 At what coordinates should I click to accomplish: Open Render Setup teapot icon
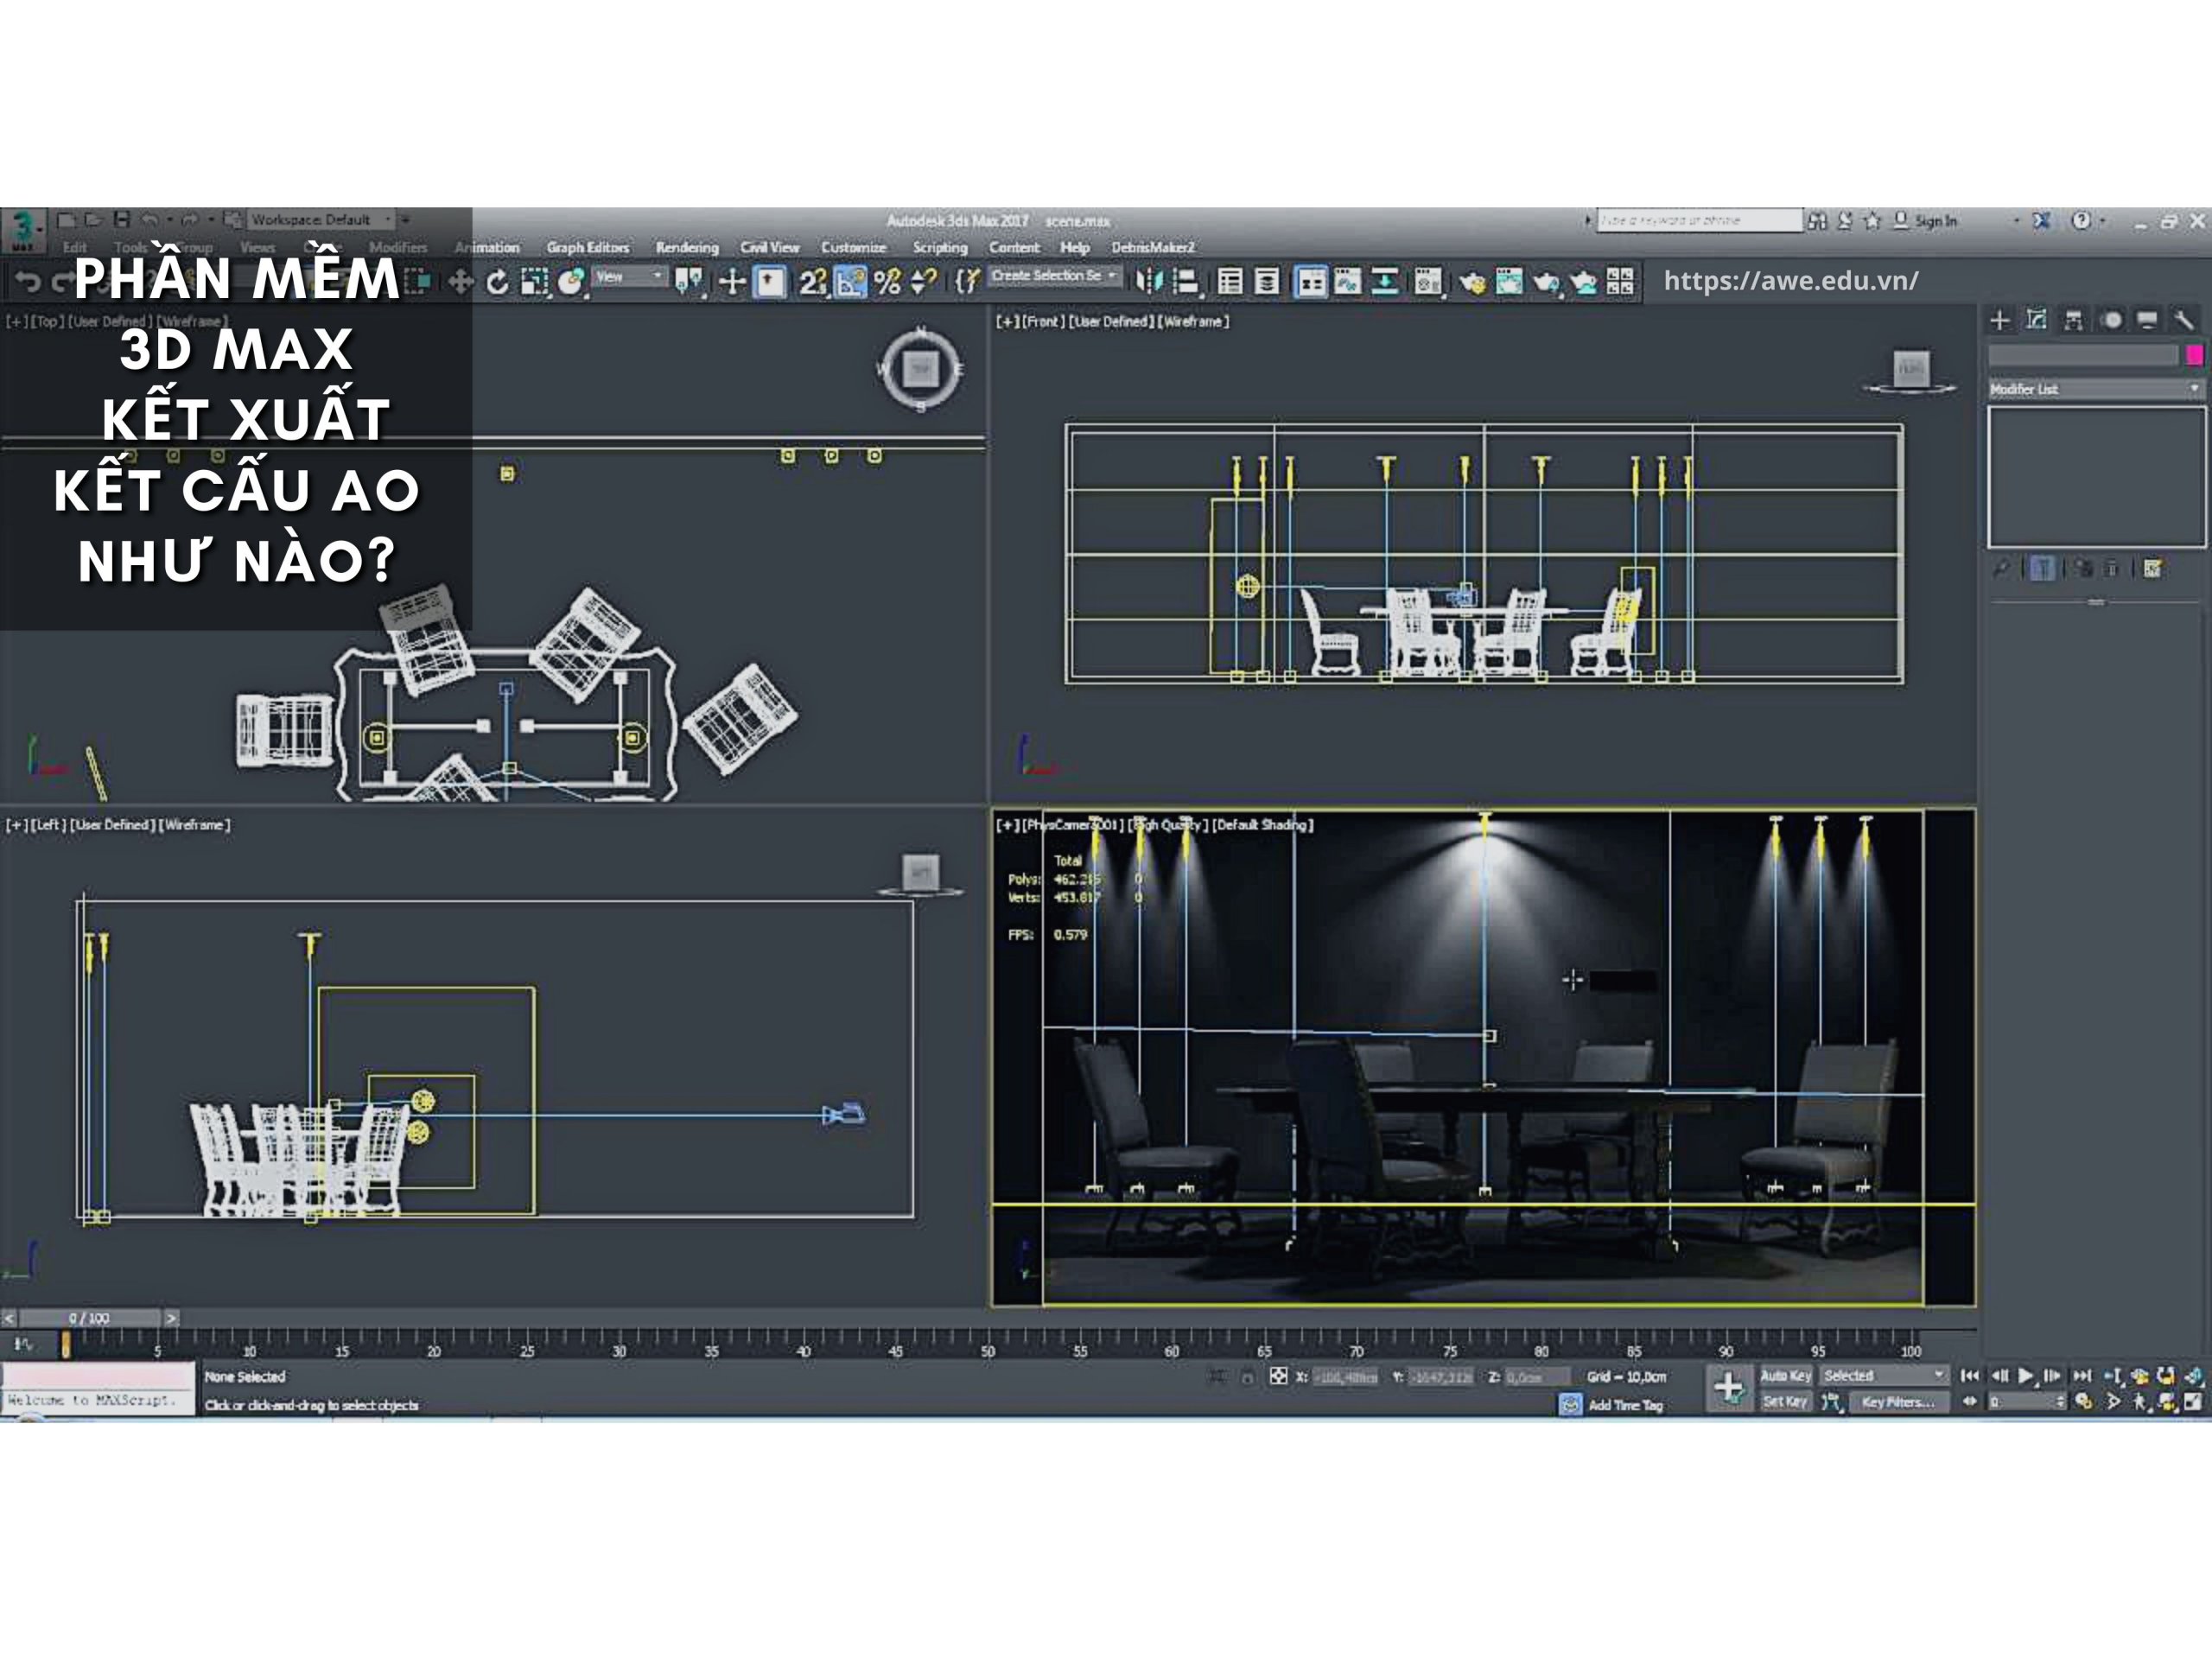(x=1472, y=282)
